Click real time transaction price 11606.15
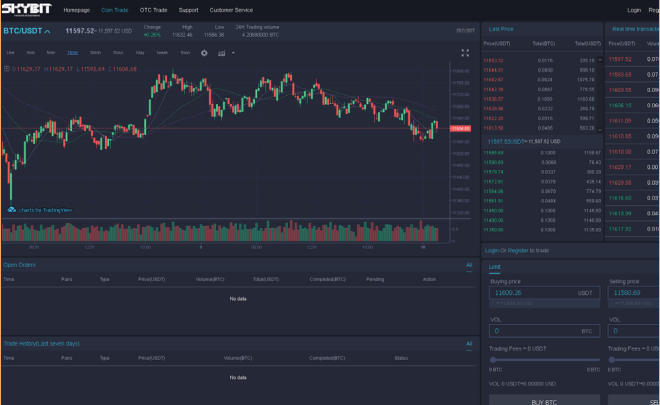Viewport: 660px width, 405px height. pyautogui.click(x=620, y=105)
